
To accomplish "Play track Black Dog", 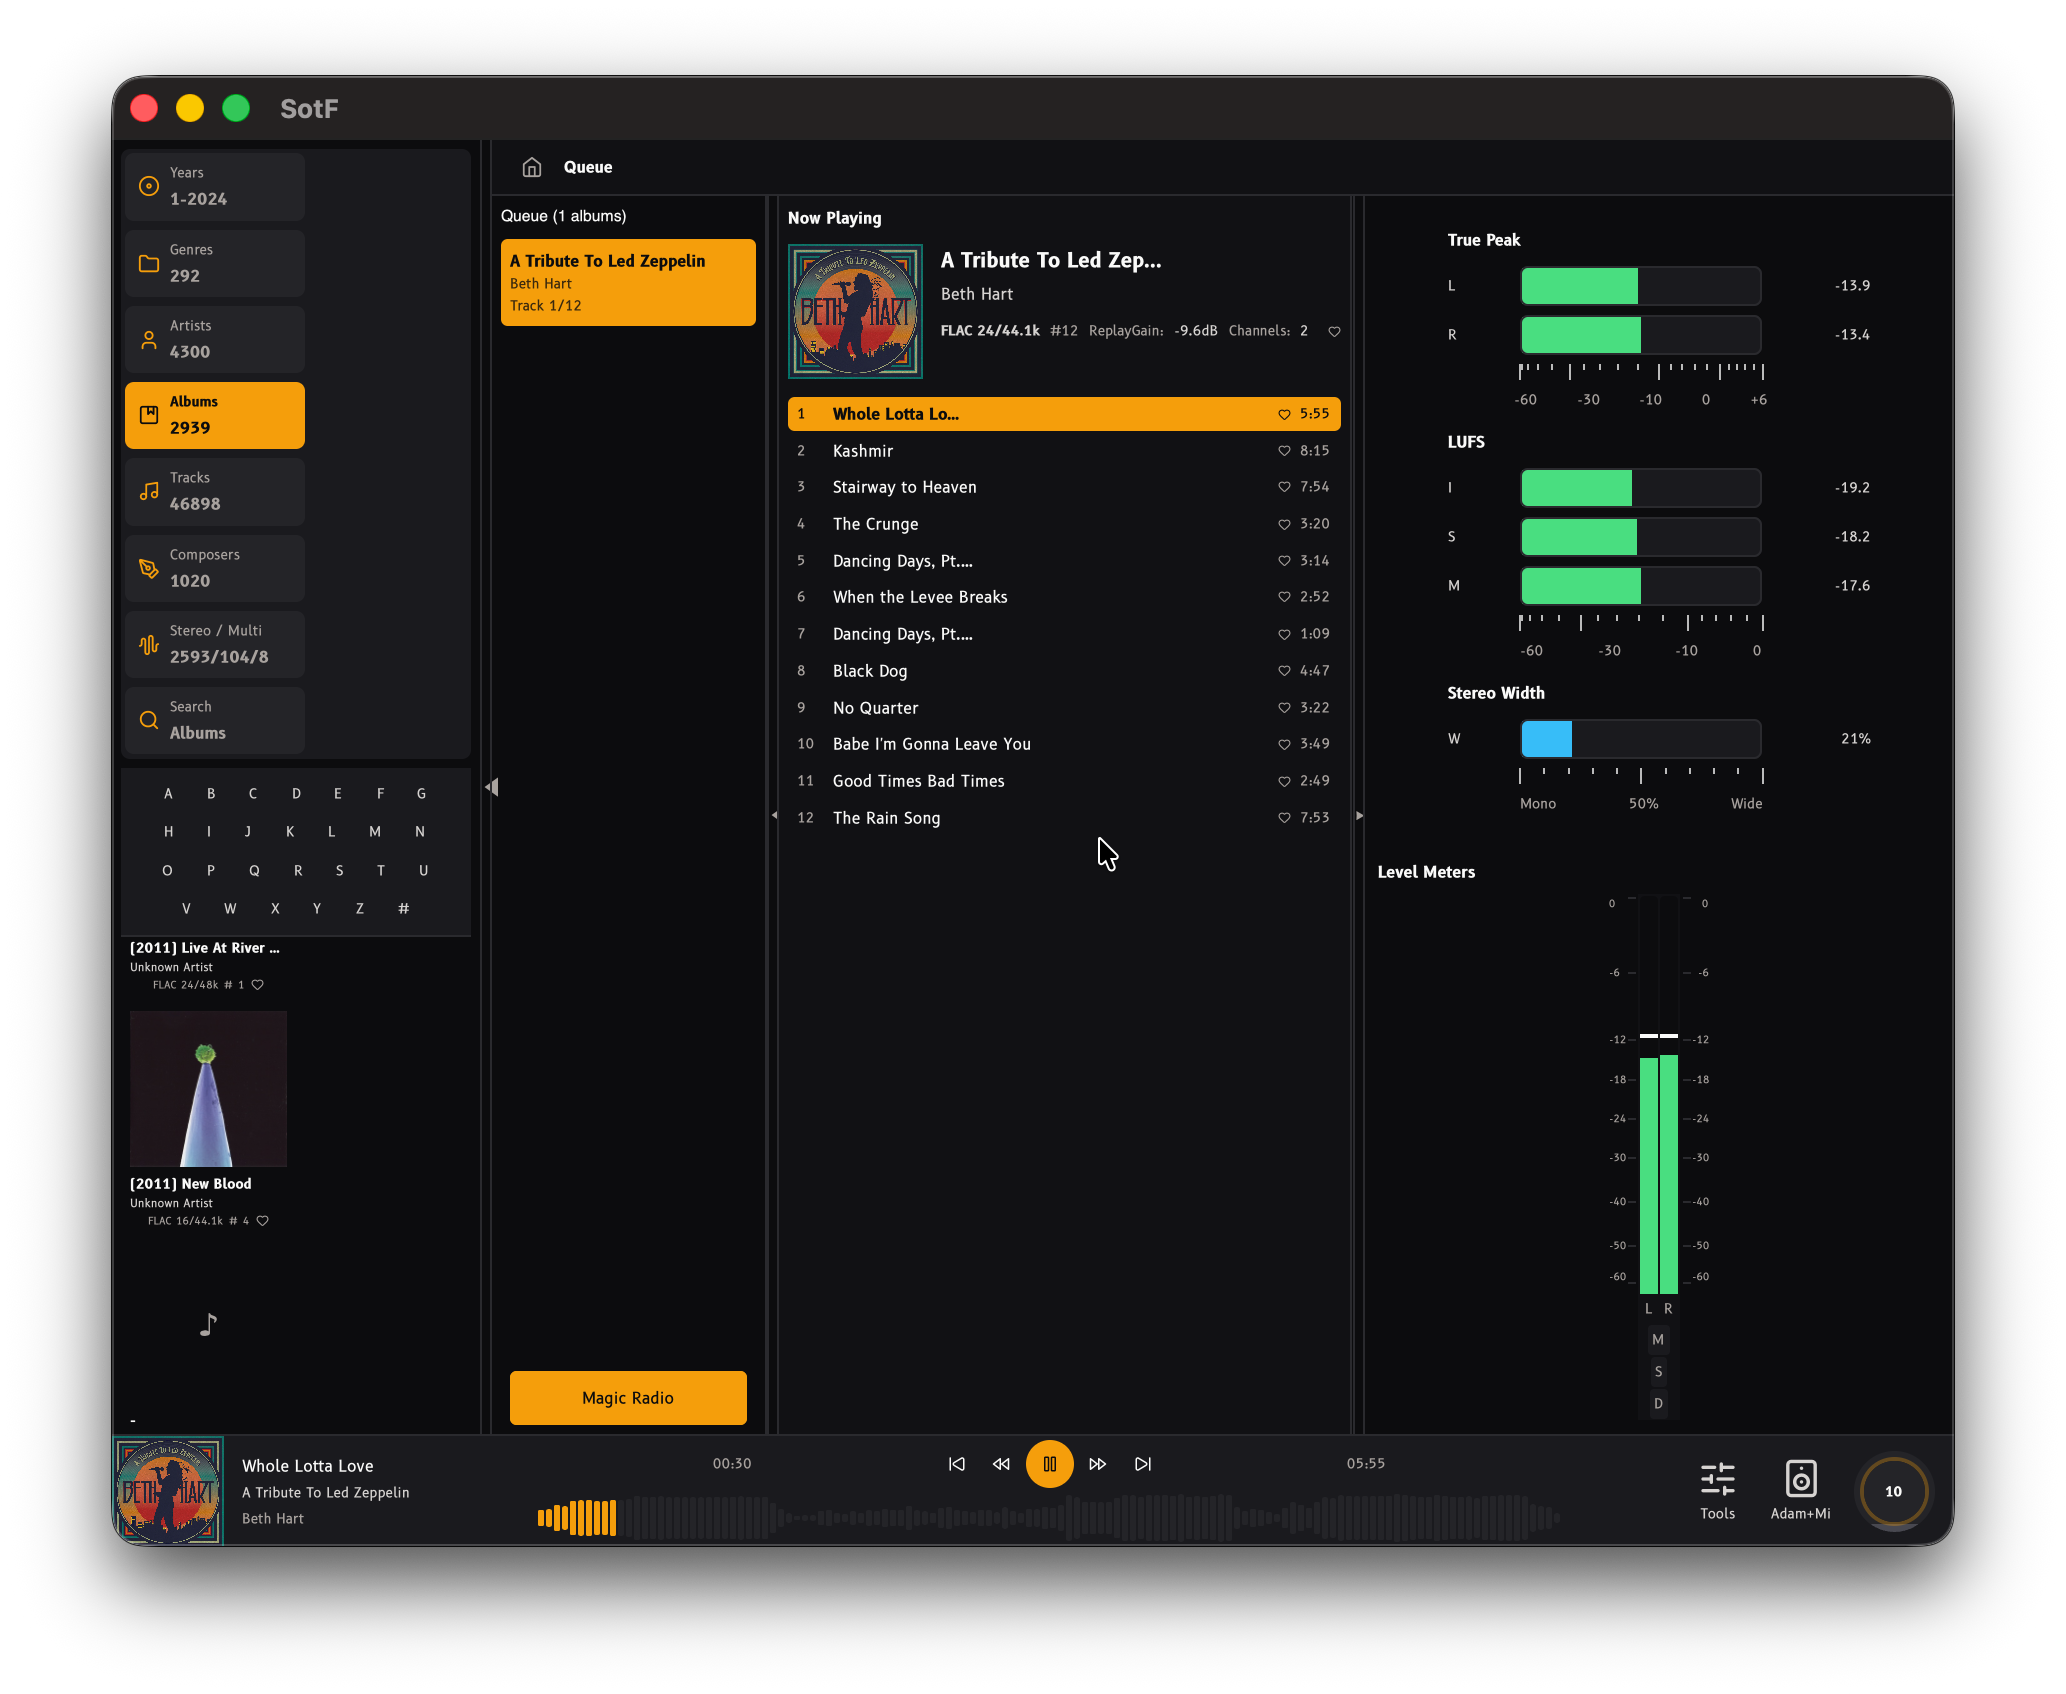I will coord(1064,671).
